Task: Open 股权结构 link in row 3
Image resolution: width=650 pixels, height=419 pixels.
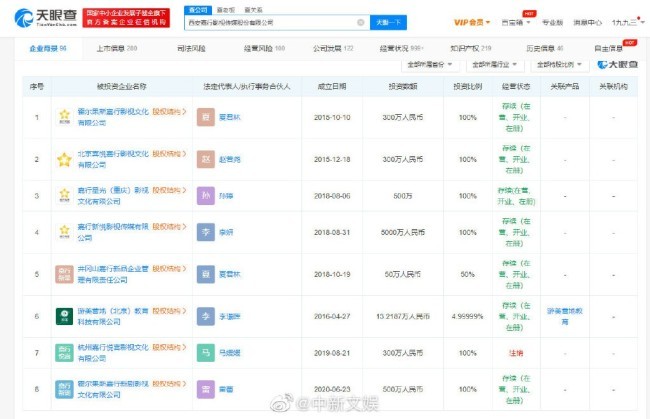Action: pos(170,190)
